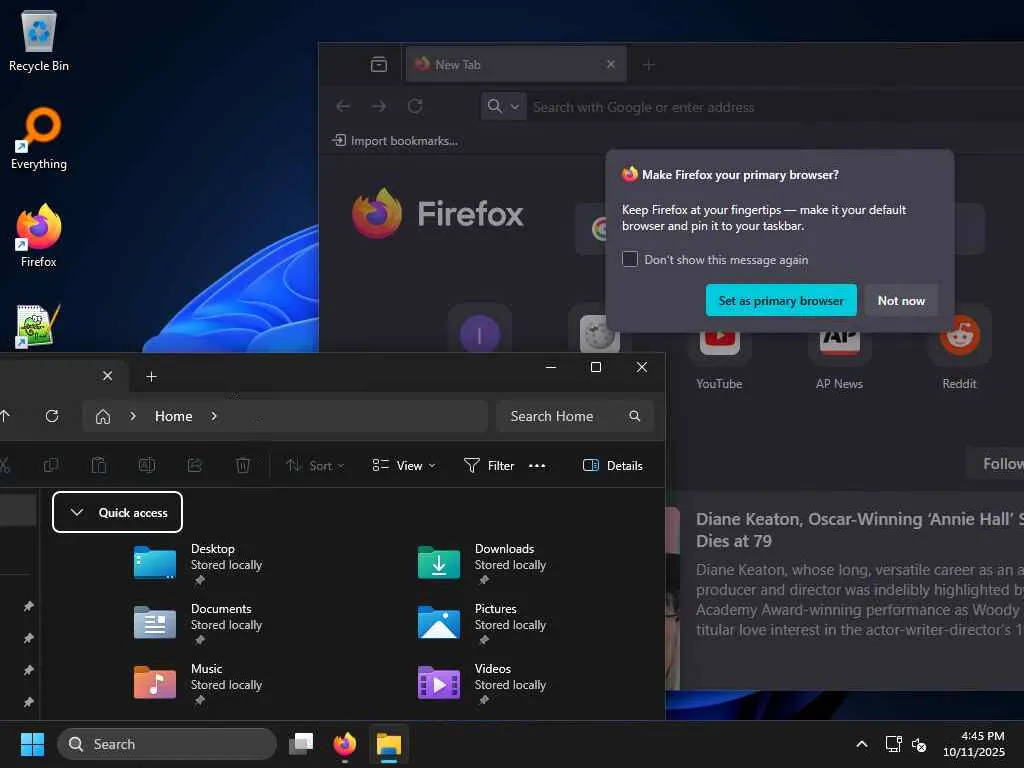This screenshot has height=768, width=1024.
Task: Expand the chevron after Home breadcrumb
Action: point(214,417)
